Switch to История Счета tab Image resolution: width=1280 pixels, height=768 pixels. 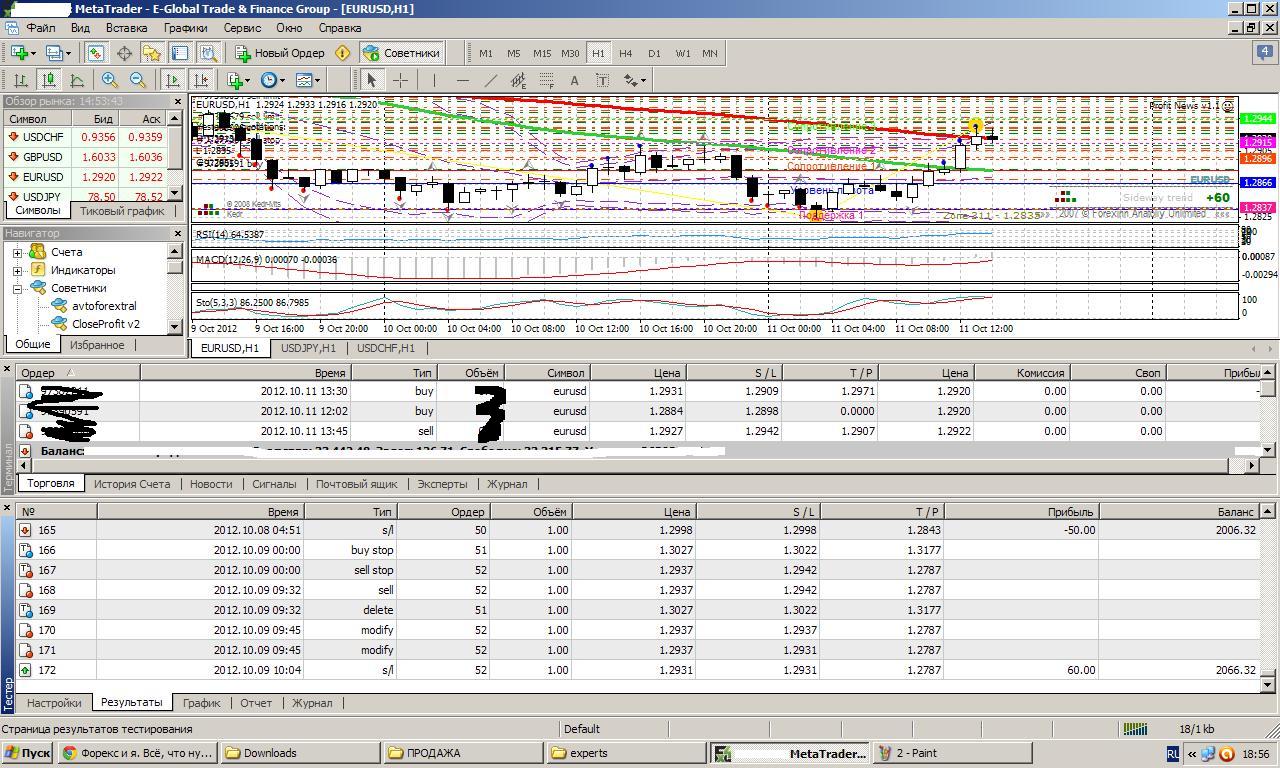132,484
